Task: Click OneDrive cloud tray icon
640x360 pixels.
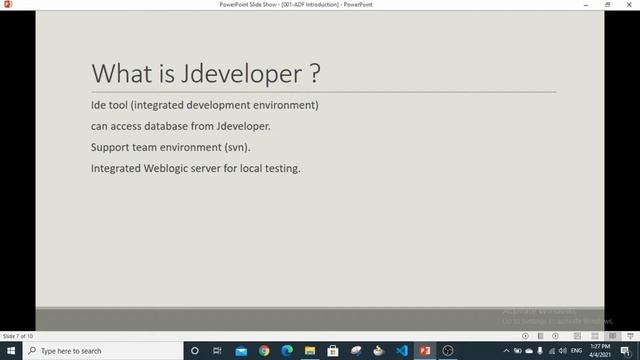Action: pyautogui.click(x=529, y=351)
